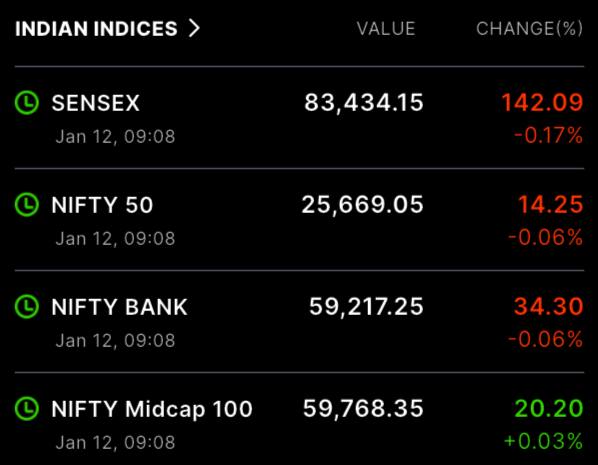Open the INDIAN INDICES heading

point(96,29)
